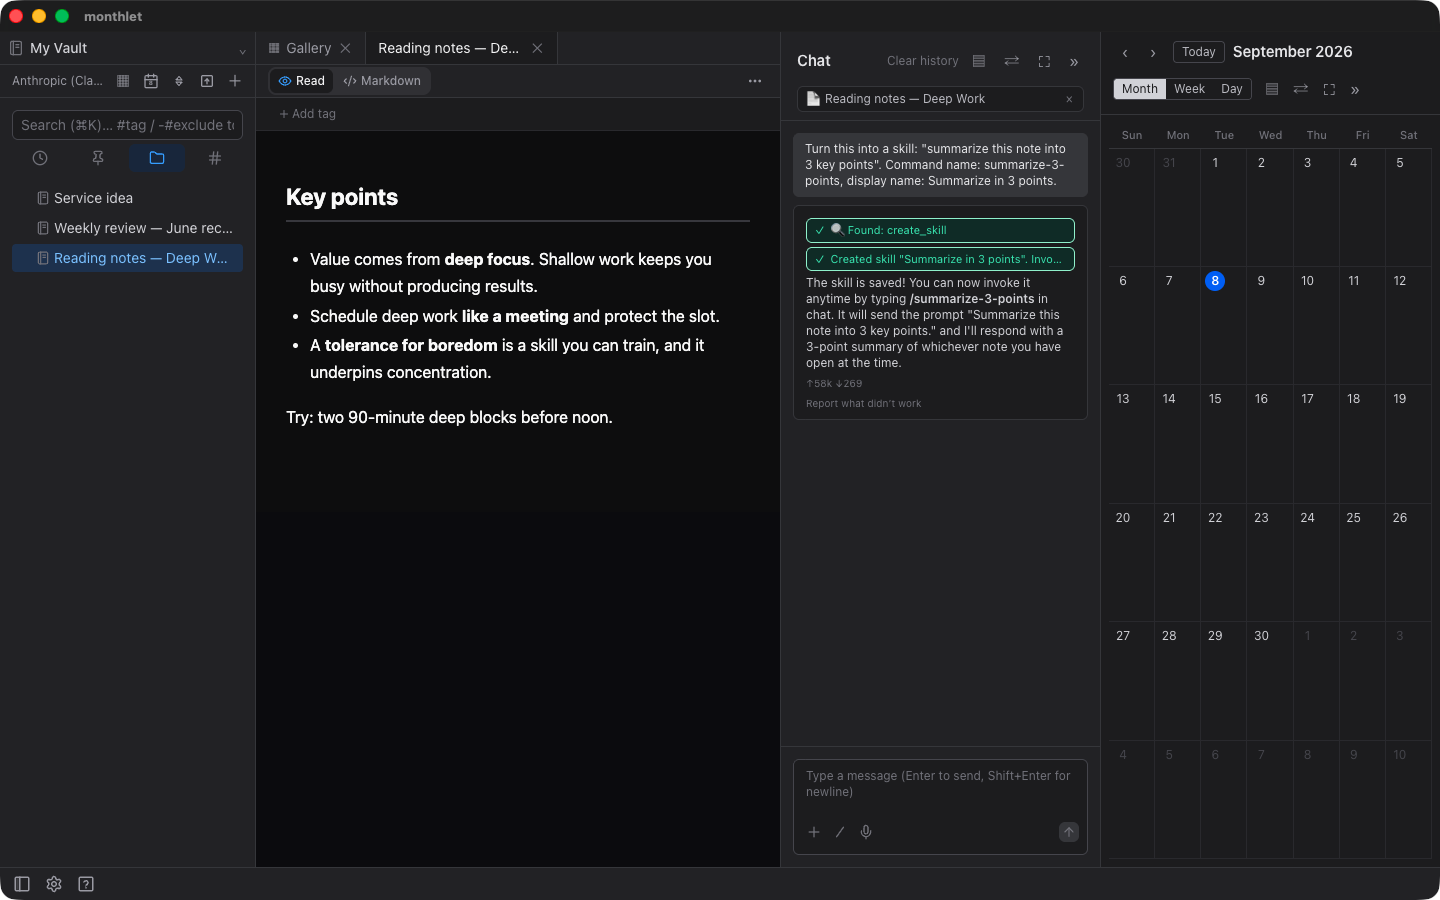
Task: Switch to Markdown mode
Action: point(382,81)
